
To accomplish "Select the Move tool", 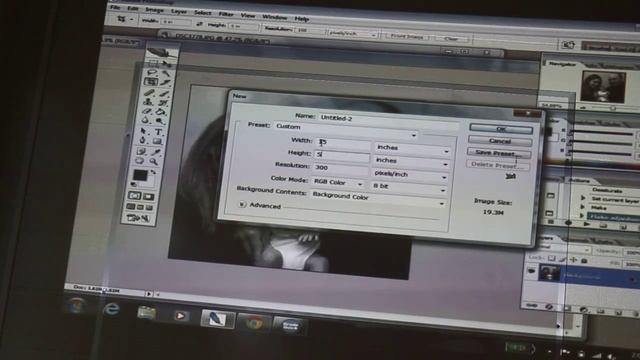I will click(166, 64).
